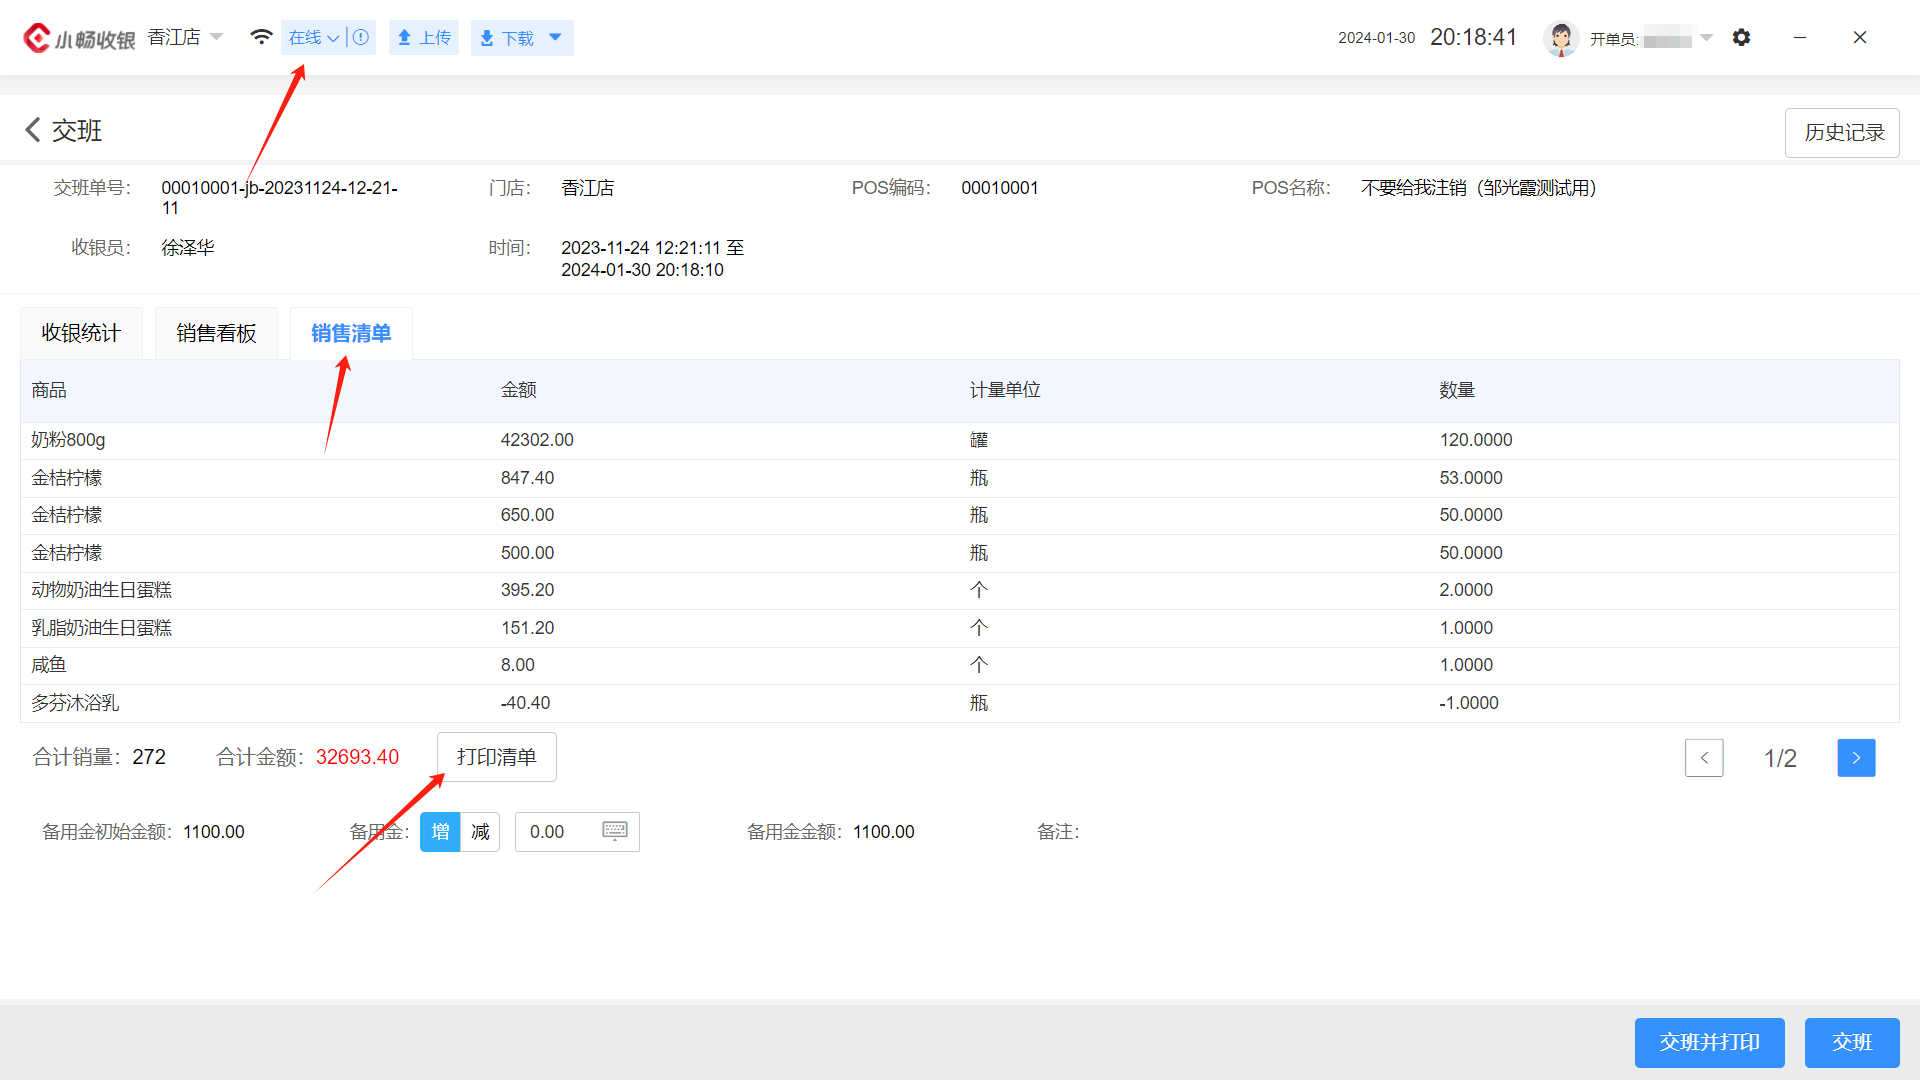Click the cashier avatar icon
Image resolution: width=1920 pixels, height=1080 pixels.
(x=1560, y=38)
